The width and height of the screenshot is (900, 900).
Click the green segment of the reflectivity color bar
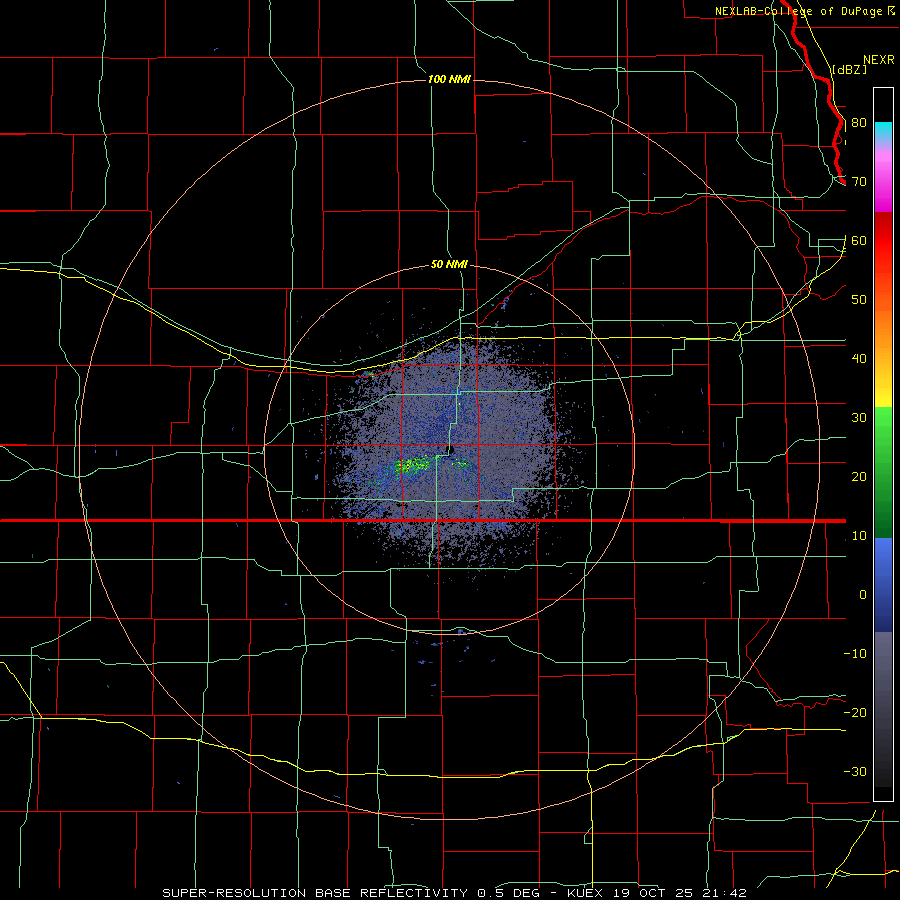click(x=883, y=472)
